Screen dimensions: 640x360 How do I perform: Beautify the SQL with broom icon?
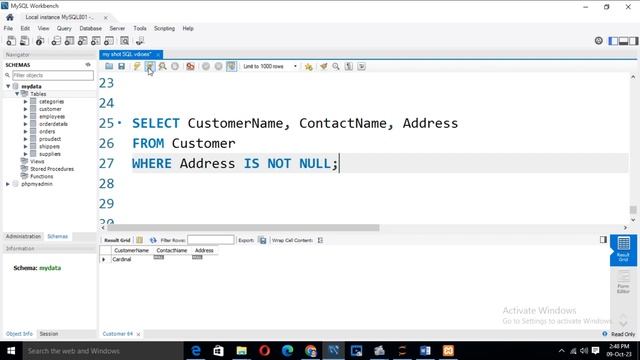click(x=324, y=66)
